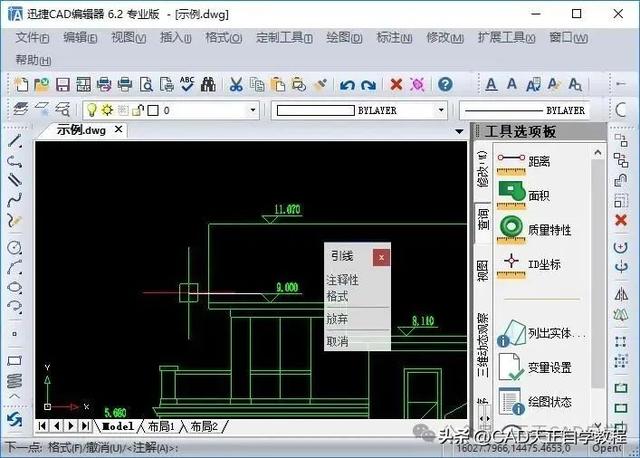Click the red X erase icon on right toolbar
640x458 pixels.
(x=621, y=220)
